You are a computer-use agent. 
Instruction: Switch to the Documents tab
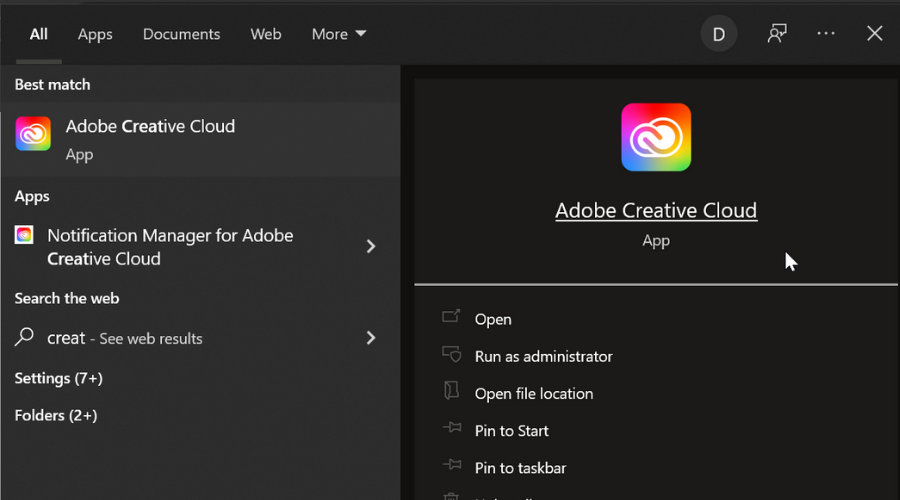[181, 34]
